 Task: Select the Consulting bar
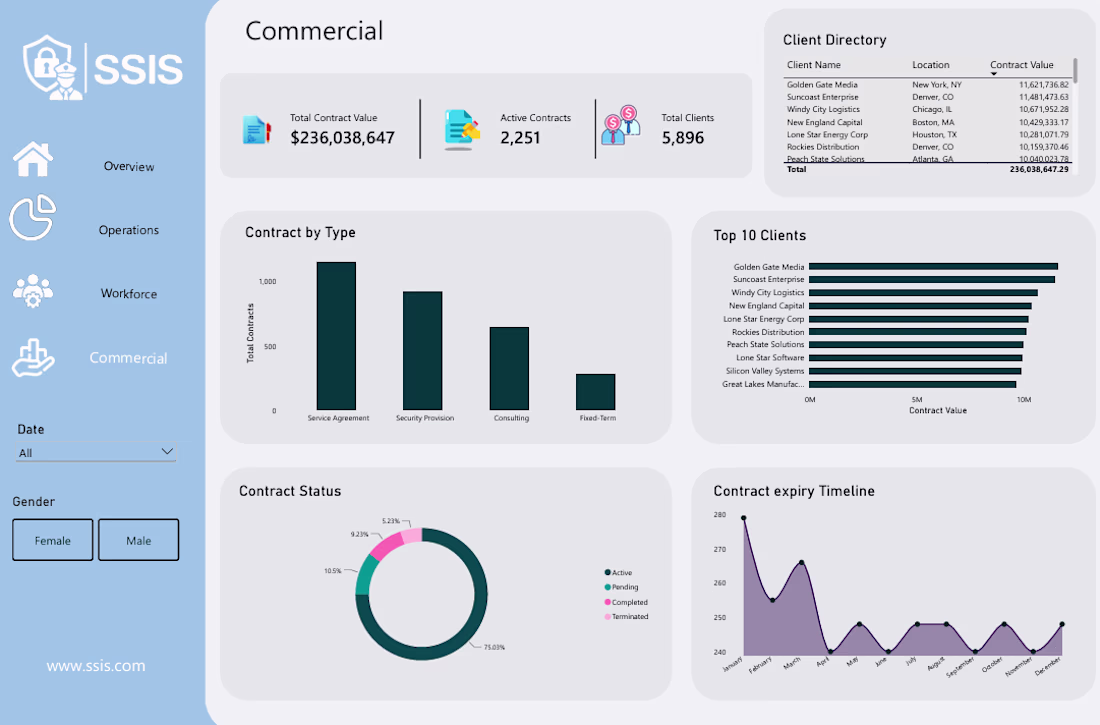[x=509, y=368]
